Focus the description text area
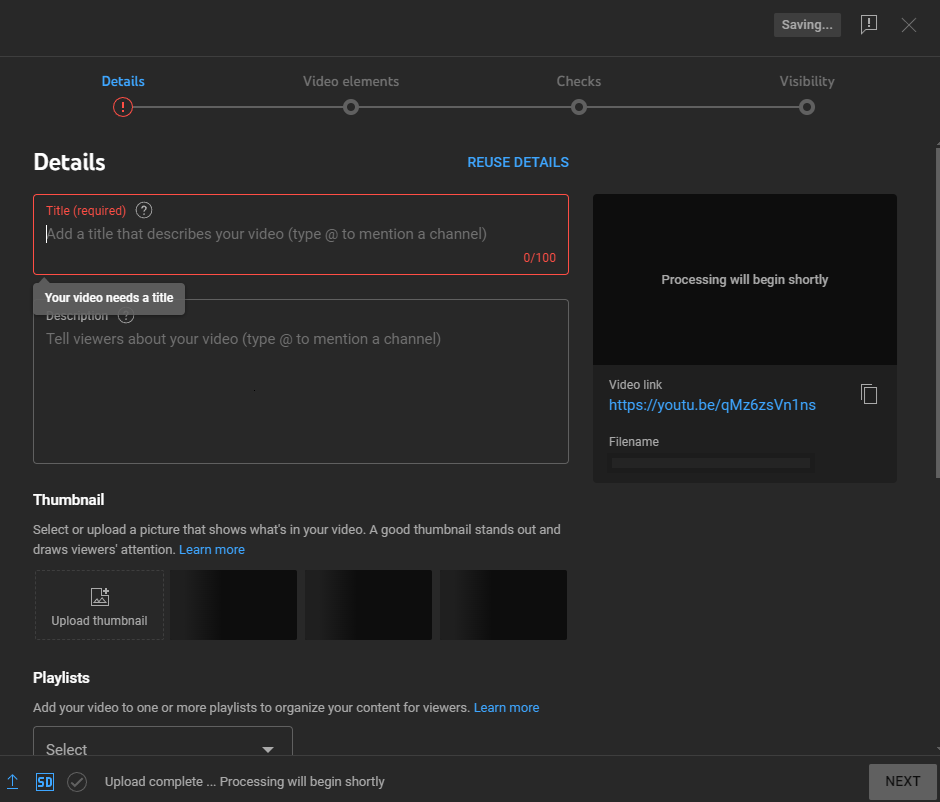This screenshot has height=802, width=940. 301,382
